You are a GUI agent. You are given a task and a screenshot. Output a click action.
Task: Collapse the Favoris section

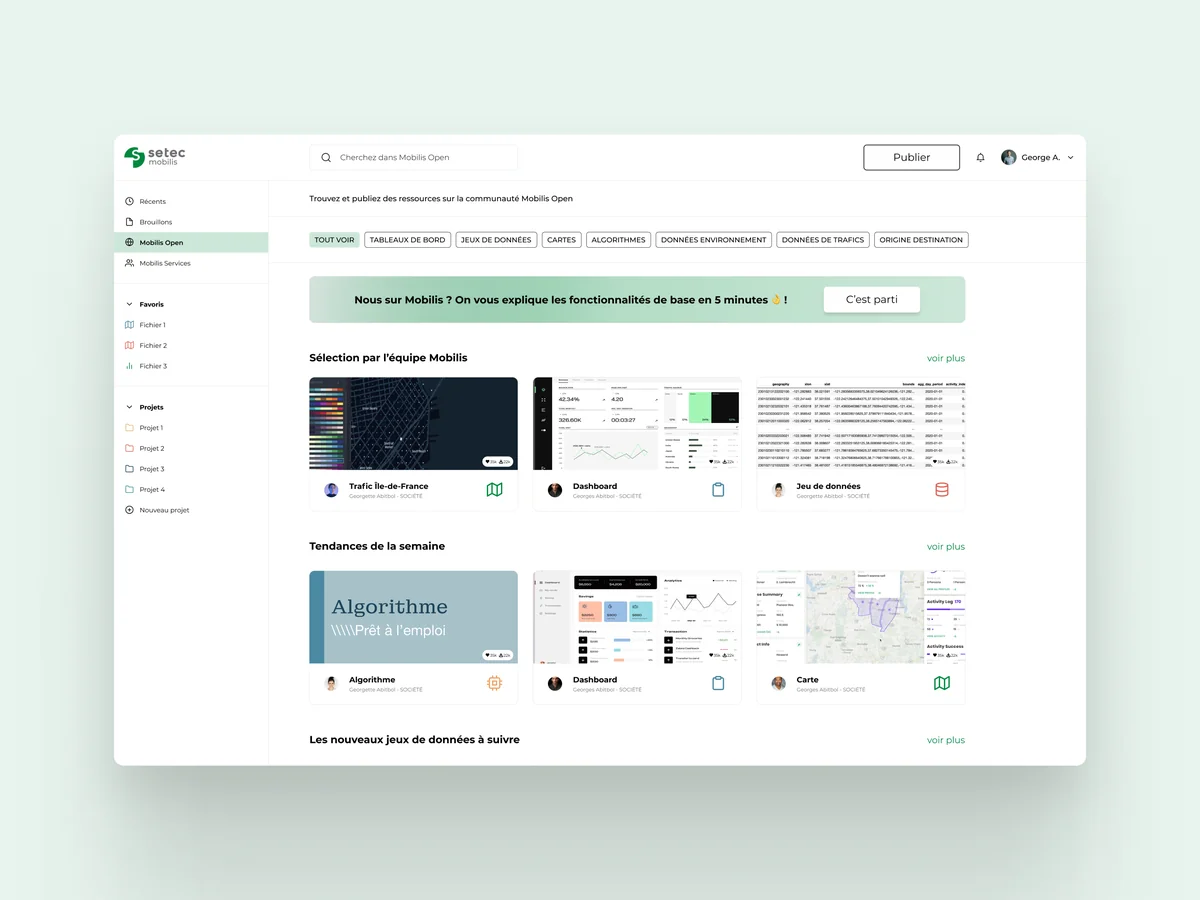[x=129, y=304]
